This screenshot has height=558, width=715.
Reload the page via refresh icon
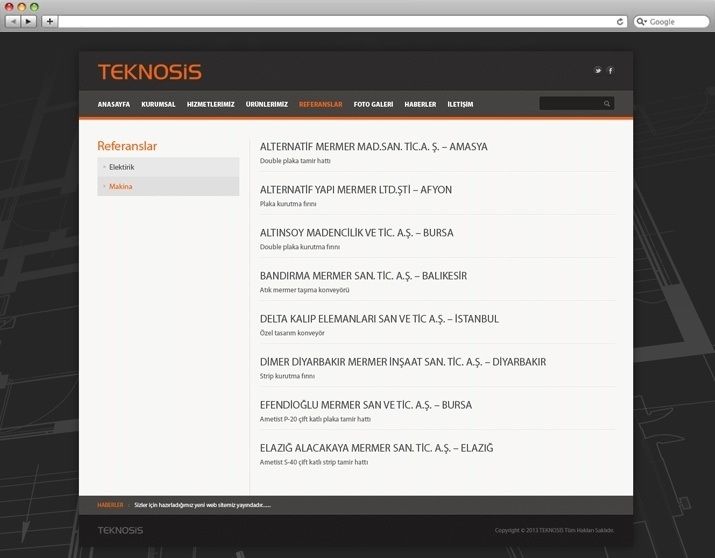(x=620, y=21)
